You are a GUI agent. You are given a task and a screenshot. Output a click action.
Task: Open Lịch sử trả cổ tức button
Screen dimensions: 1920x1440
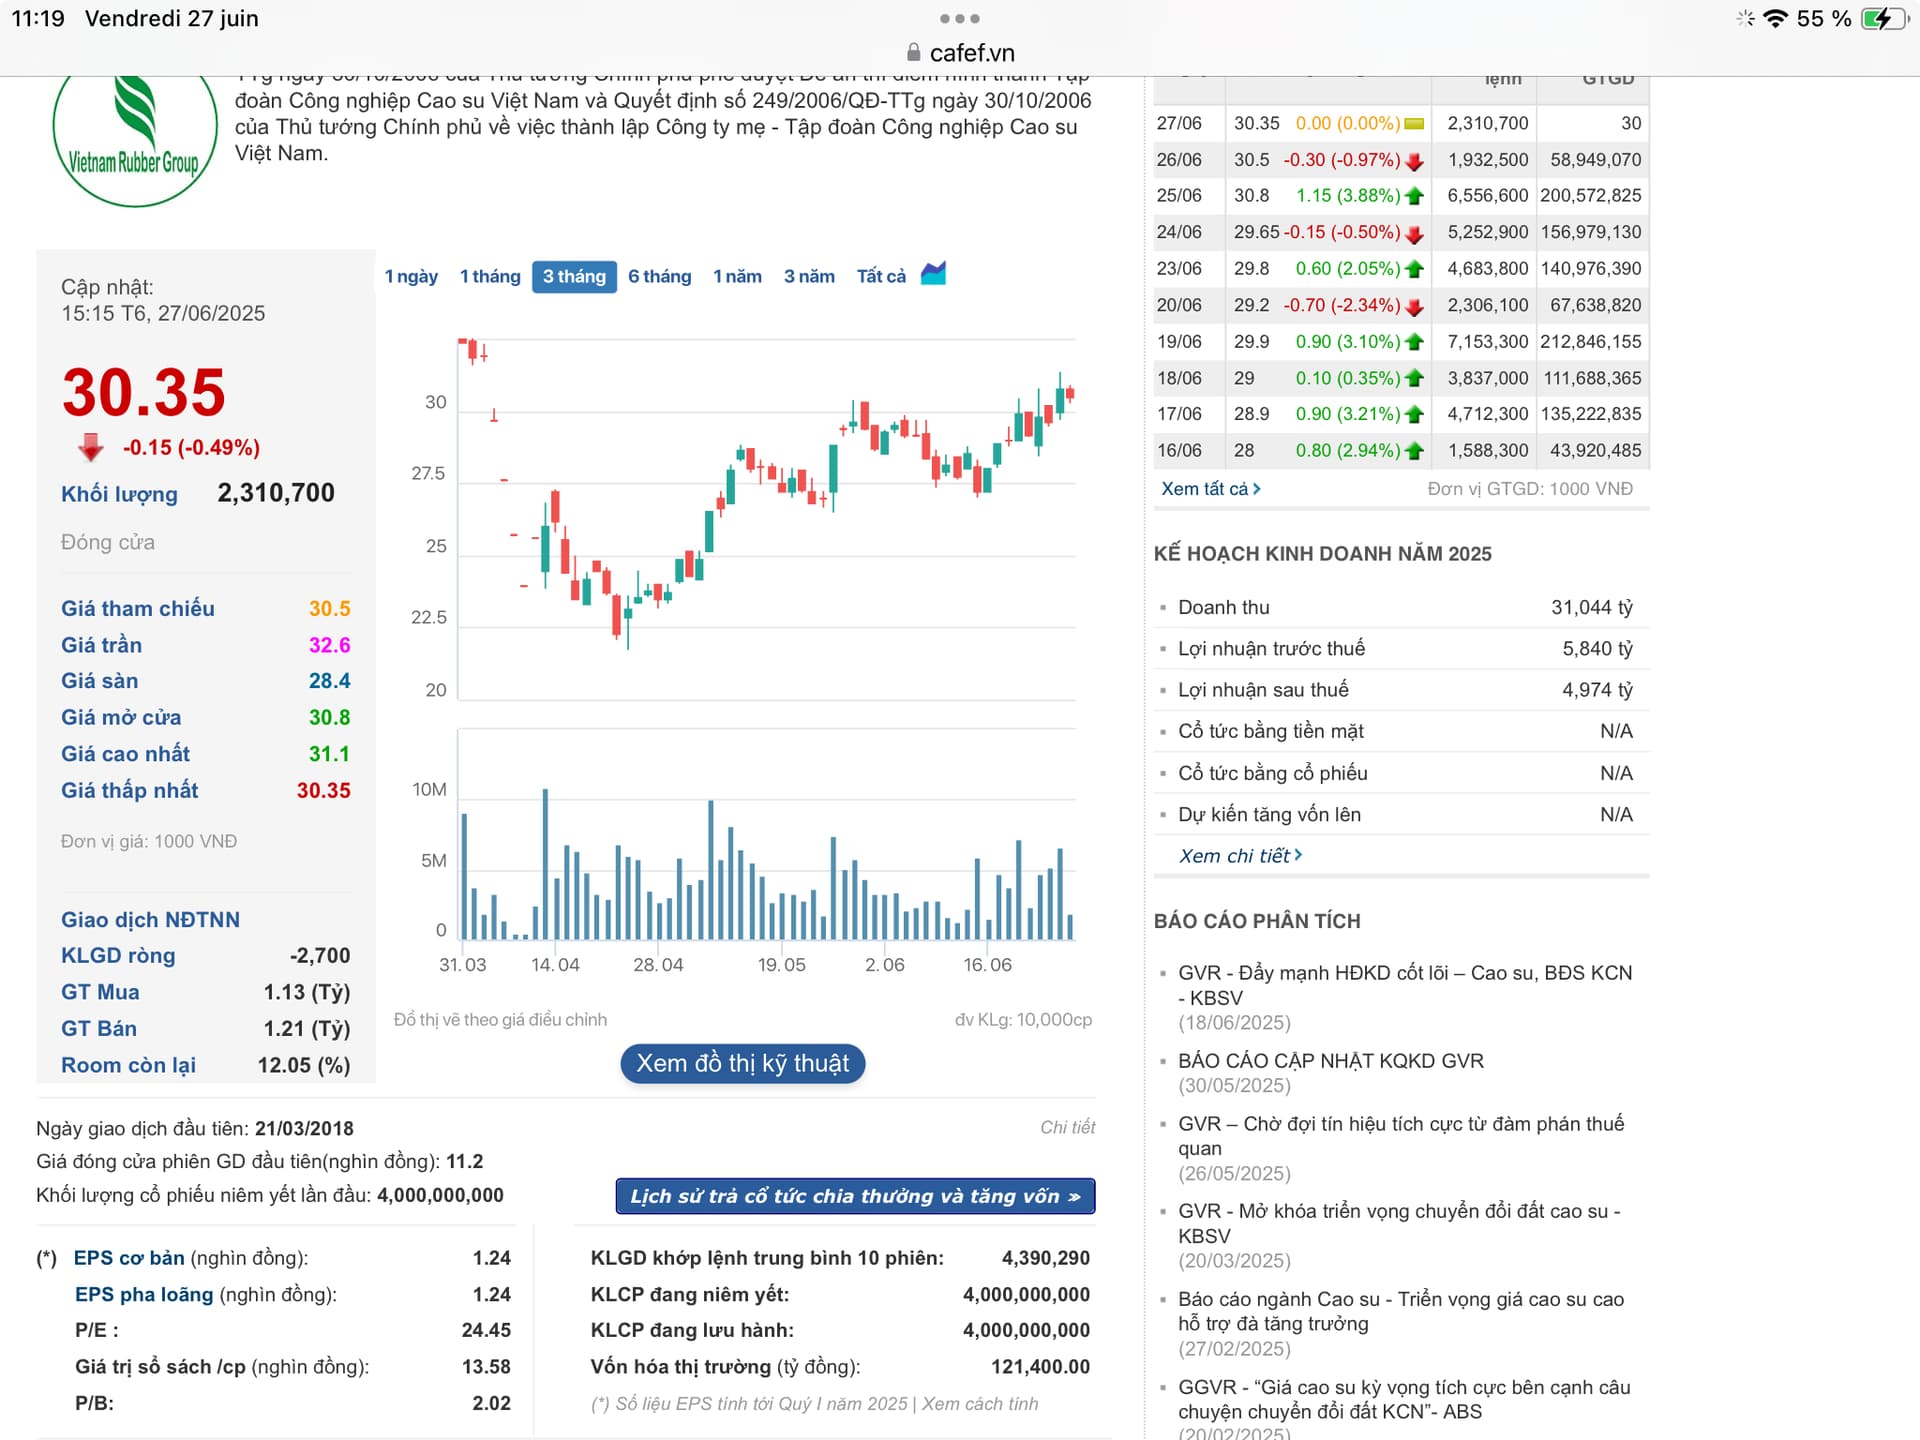855,1196
